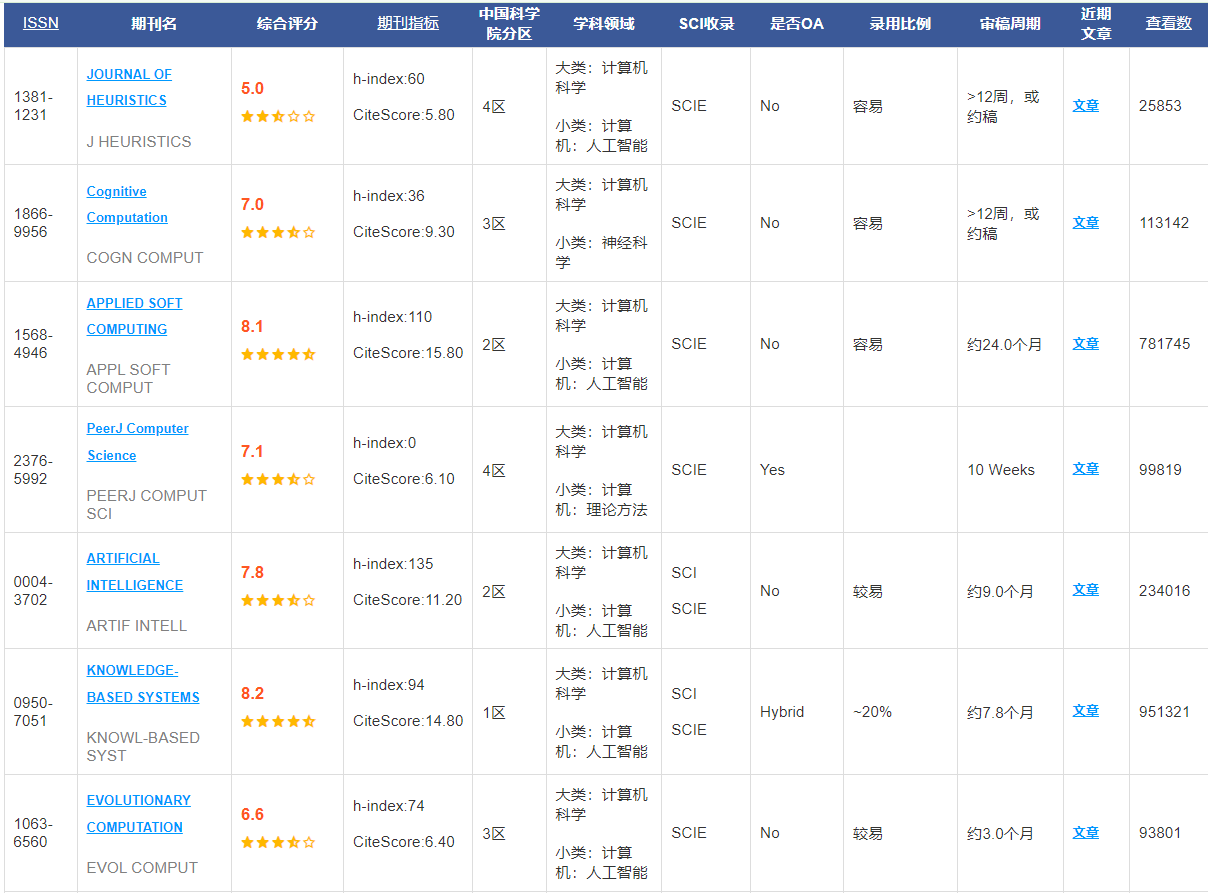
Task: Open 文章 link for Knowledge-Based Systems
Action: click(1085, 711)
